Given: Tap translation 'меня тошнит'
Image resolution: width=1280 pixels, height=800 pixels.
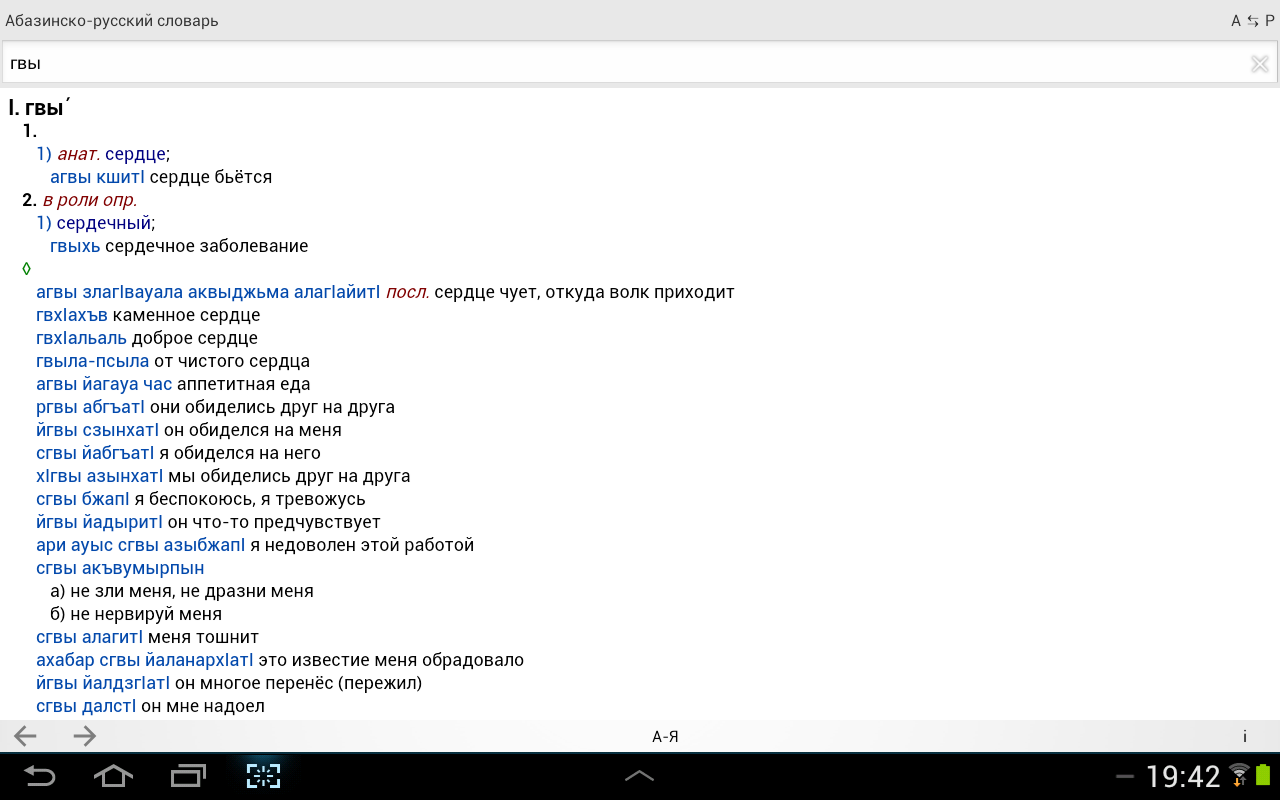Looking at the screenshot, I should pyautogui.click(x=204, y=637).
